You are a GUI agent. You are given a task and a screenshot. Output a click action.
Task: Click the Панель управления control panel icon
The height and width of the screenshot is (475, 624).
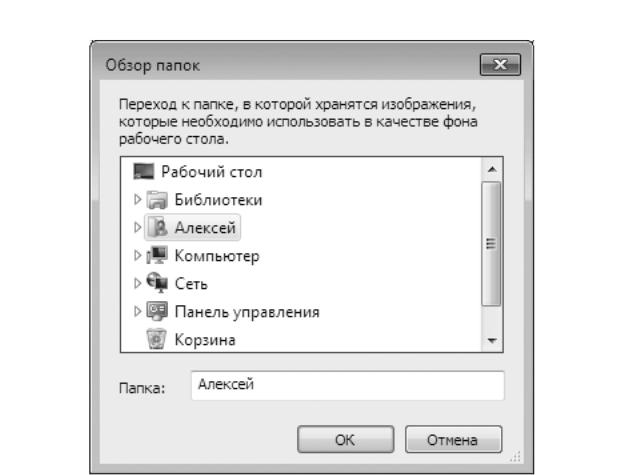point(157,311)
